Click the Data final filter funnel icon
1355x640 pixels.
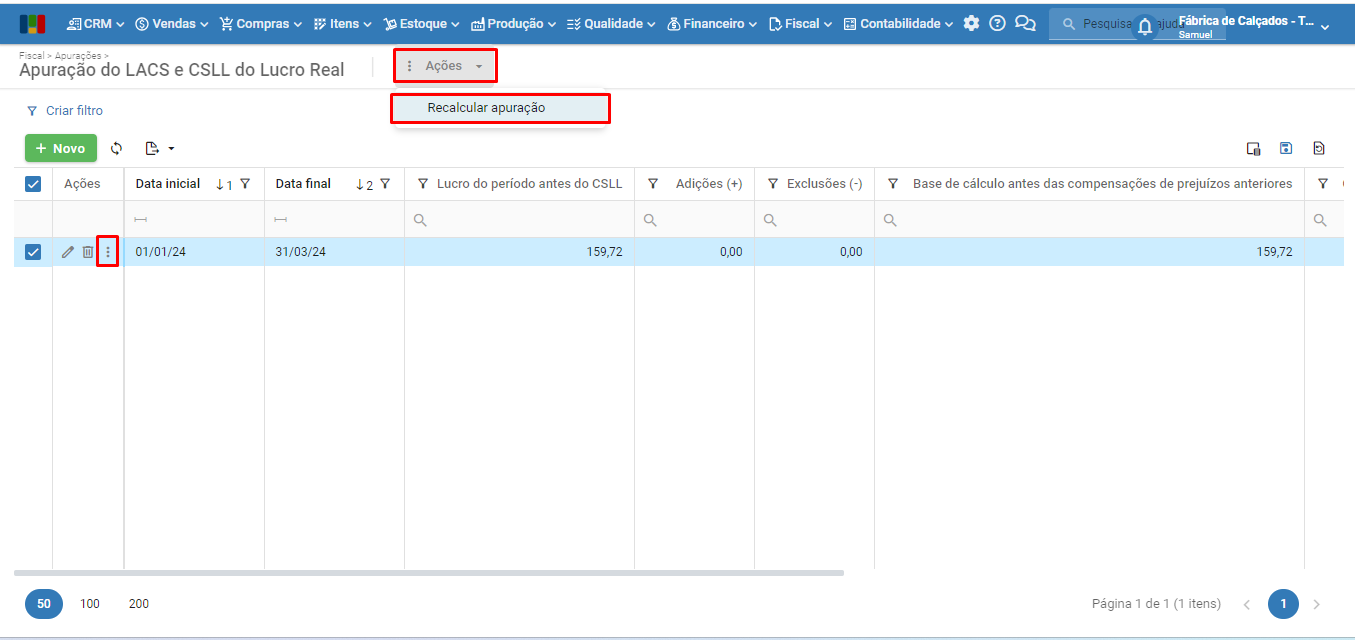pyautogui.click(x=385, y=184)
